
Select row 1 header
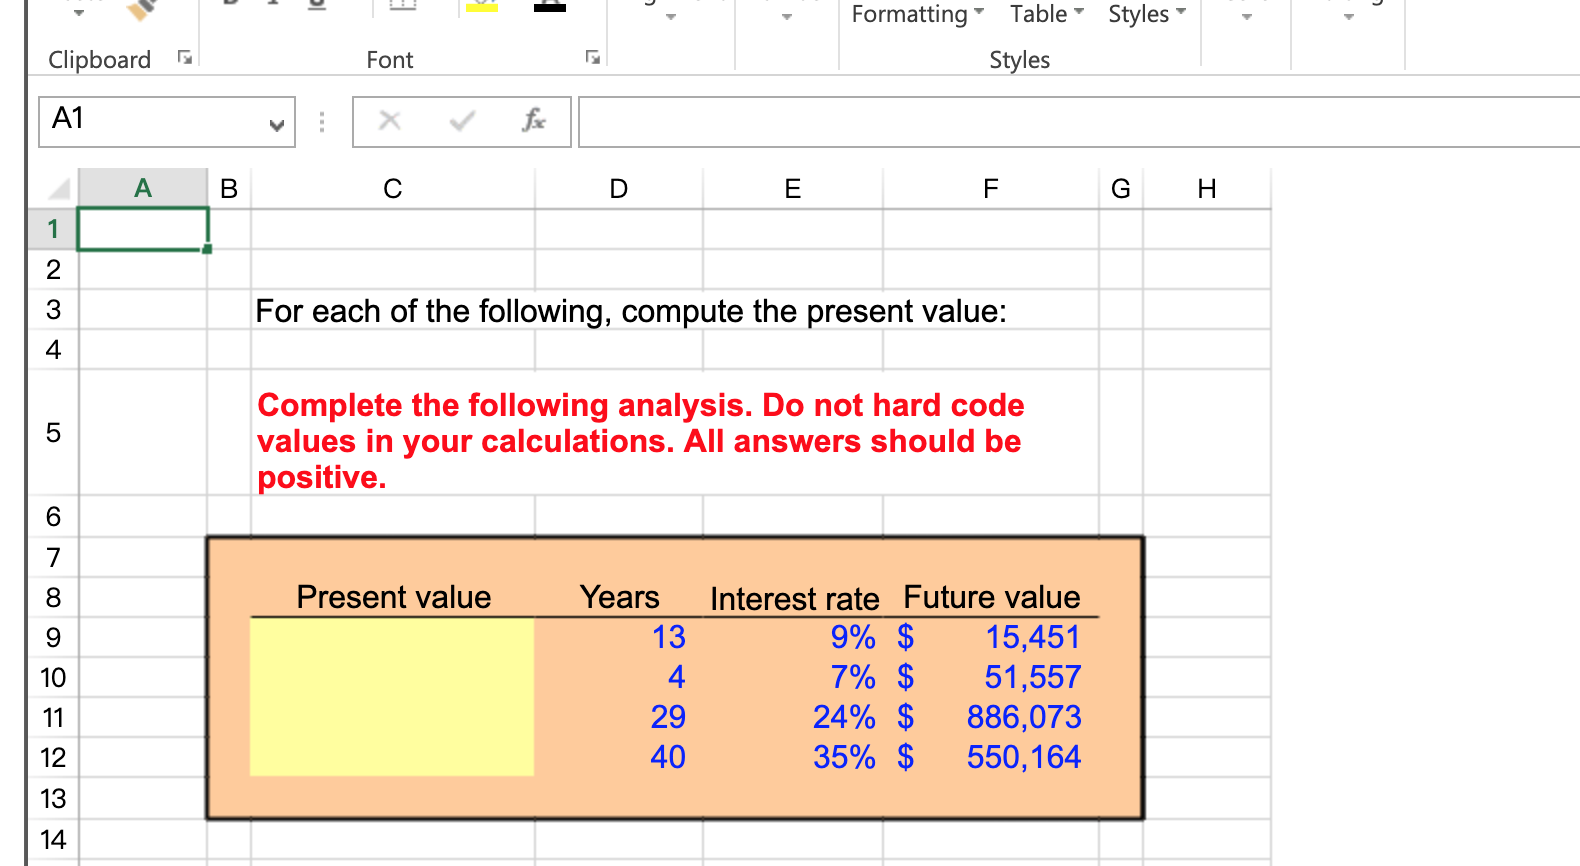tap(53, 229)
